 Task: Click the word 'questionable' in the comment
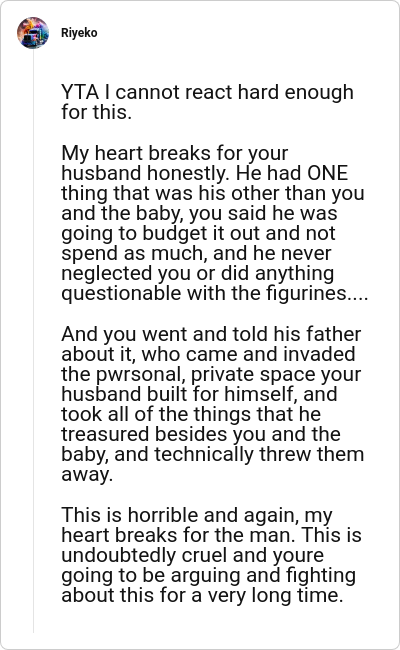121,293
